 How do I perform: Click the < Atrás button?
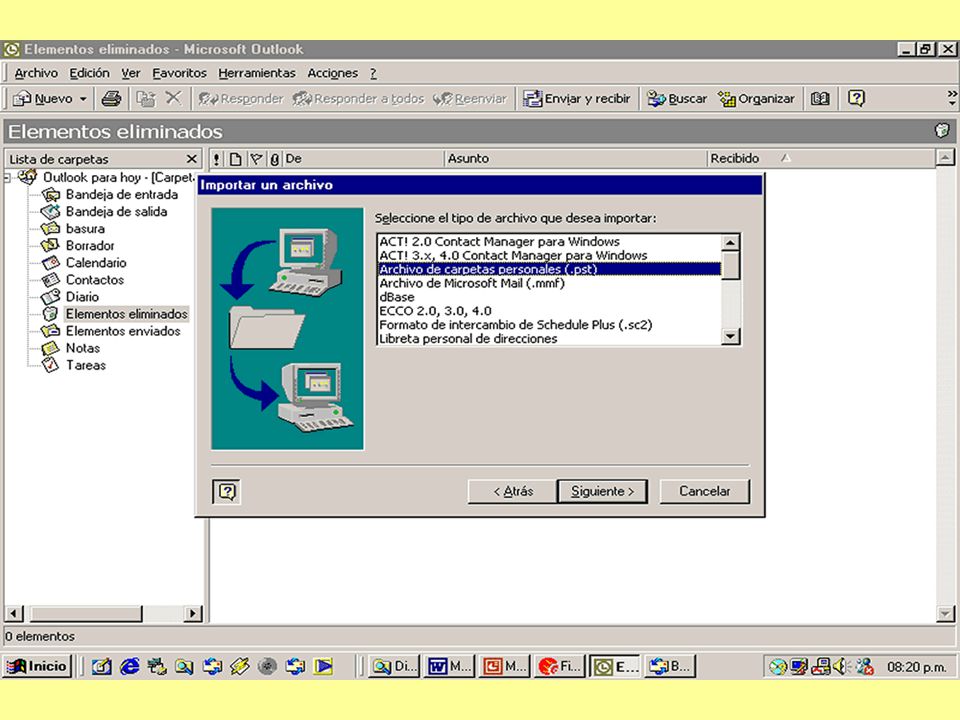click(x=512, y=492)
